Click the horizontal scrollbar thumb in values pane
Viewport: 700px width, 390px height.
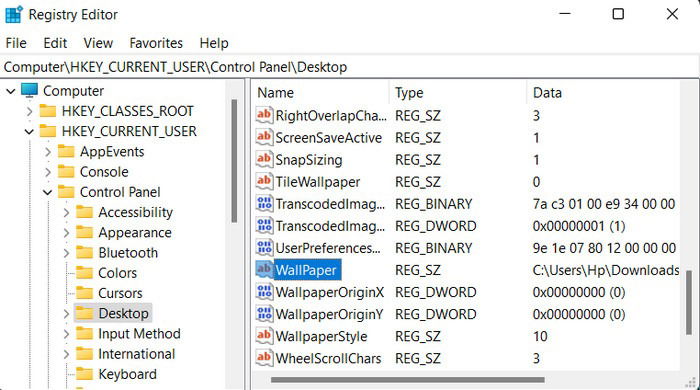[408, 380]
